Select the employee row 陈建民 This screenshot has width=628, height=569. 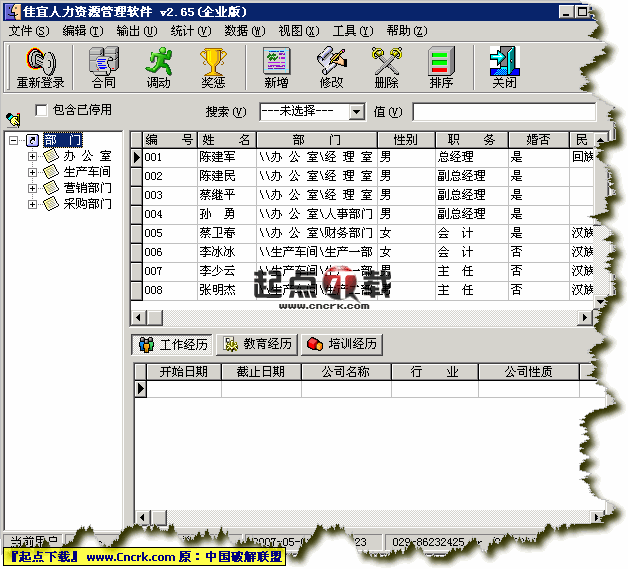click(x=362, y=176)
